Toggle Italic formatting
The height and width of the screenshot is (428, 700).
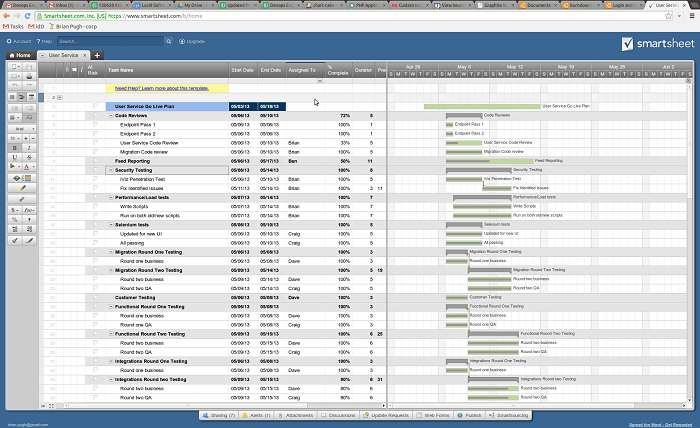[x=29, y=148]
